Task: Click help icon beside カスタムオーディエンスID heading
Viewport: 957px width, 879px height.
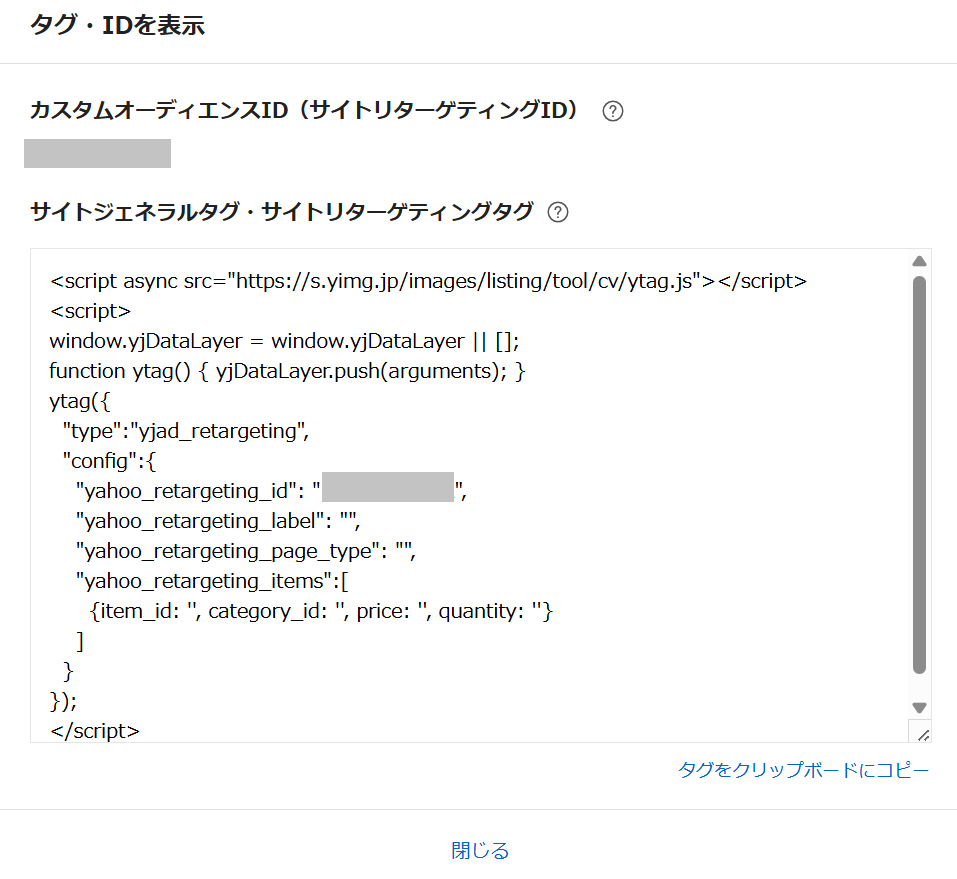Action: 612,111
